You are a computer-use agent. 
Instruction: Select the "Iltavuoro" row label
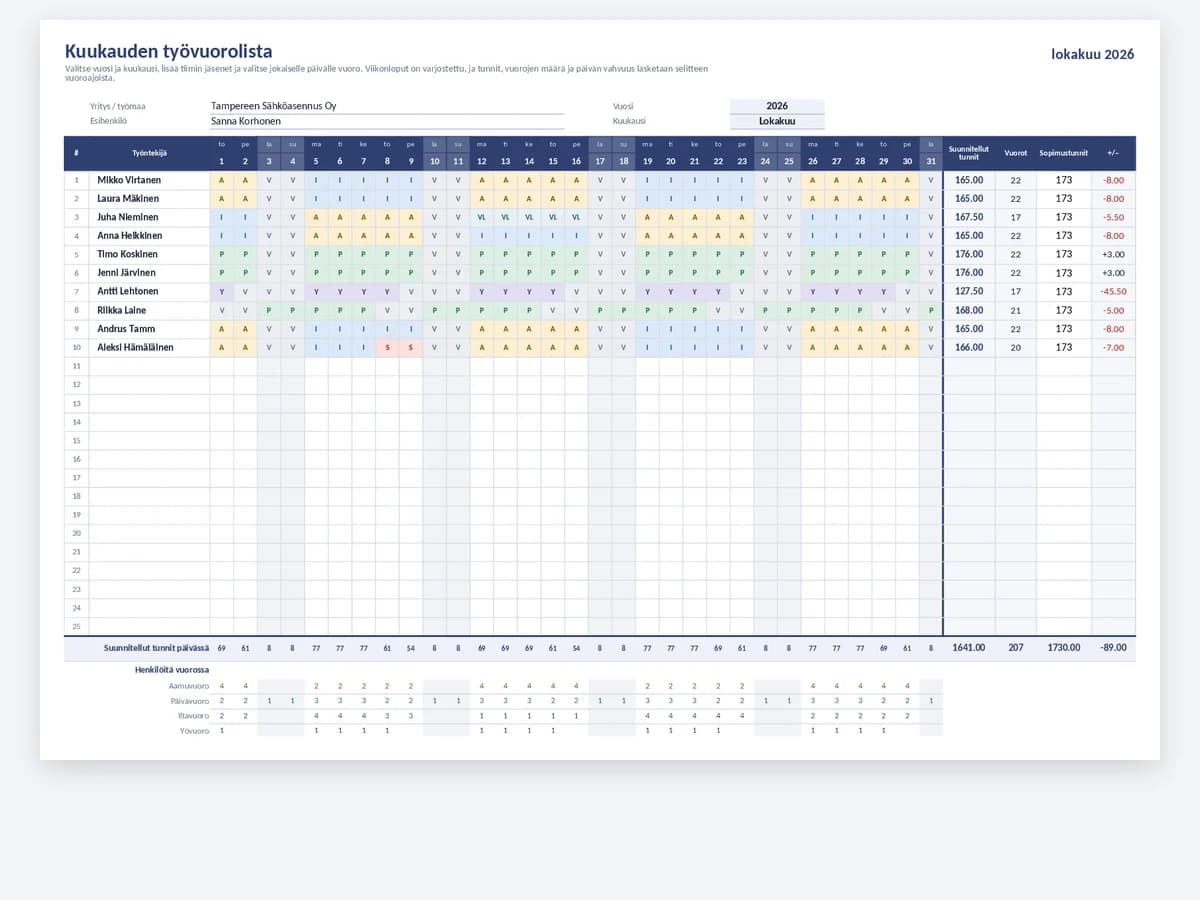click(193, 716)
